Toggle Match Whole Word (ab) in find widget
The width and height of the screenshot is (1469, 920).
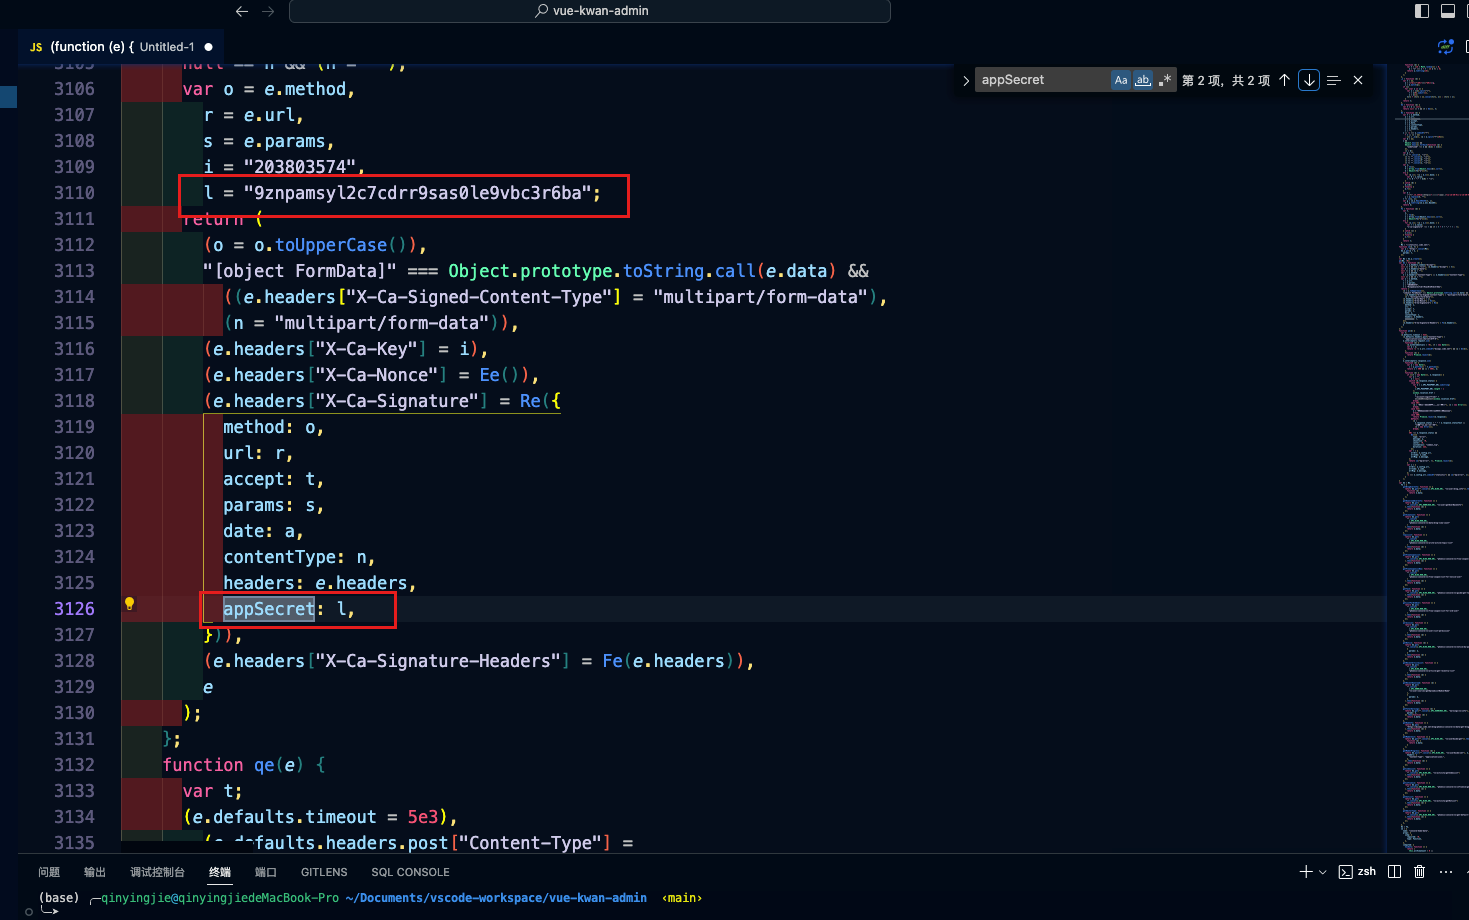(1143, 80)
